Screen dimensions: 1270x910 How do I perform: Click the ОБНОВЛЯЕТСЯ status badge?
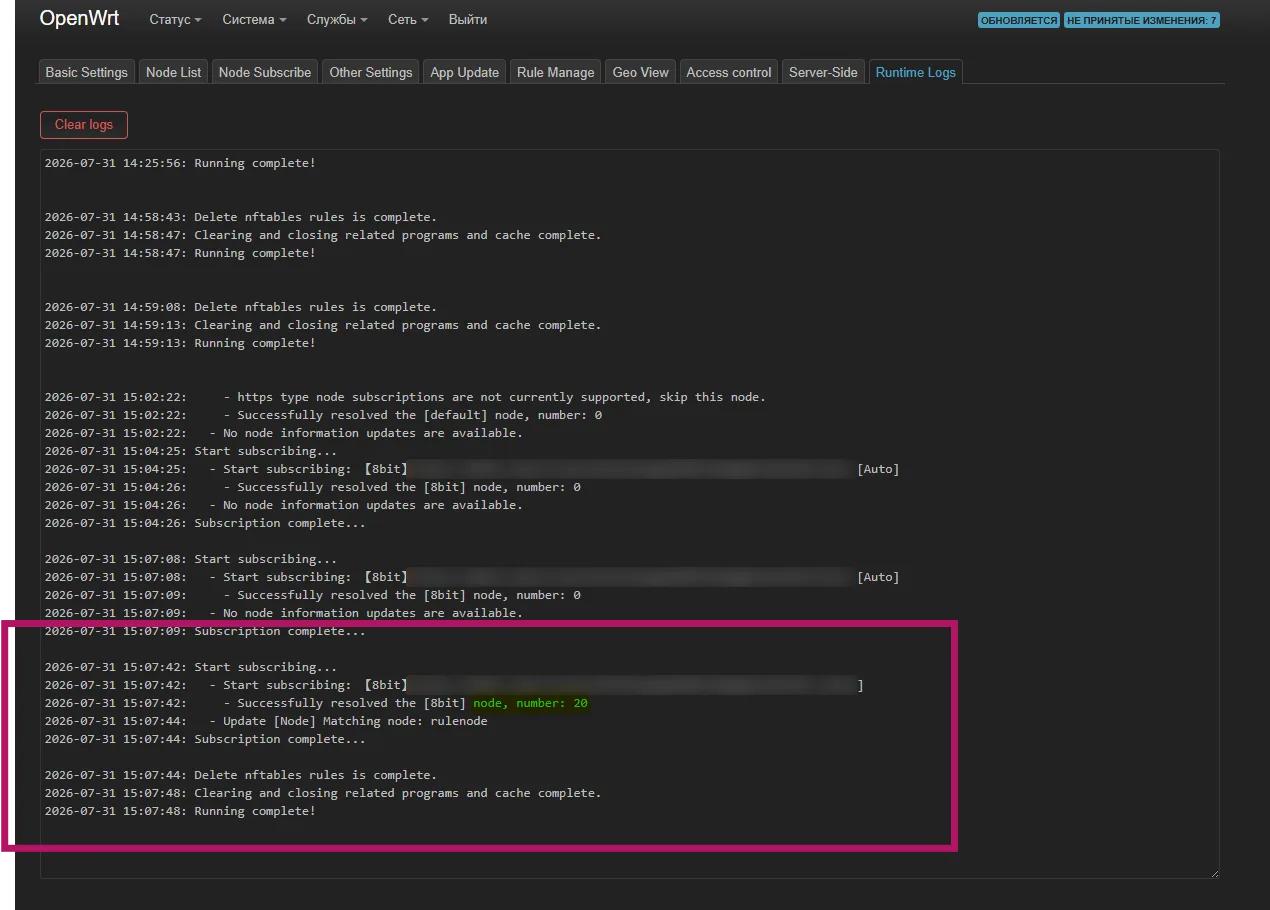[x=1019, y=20]
